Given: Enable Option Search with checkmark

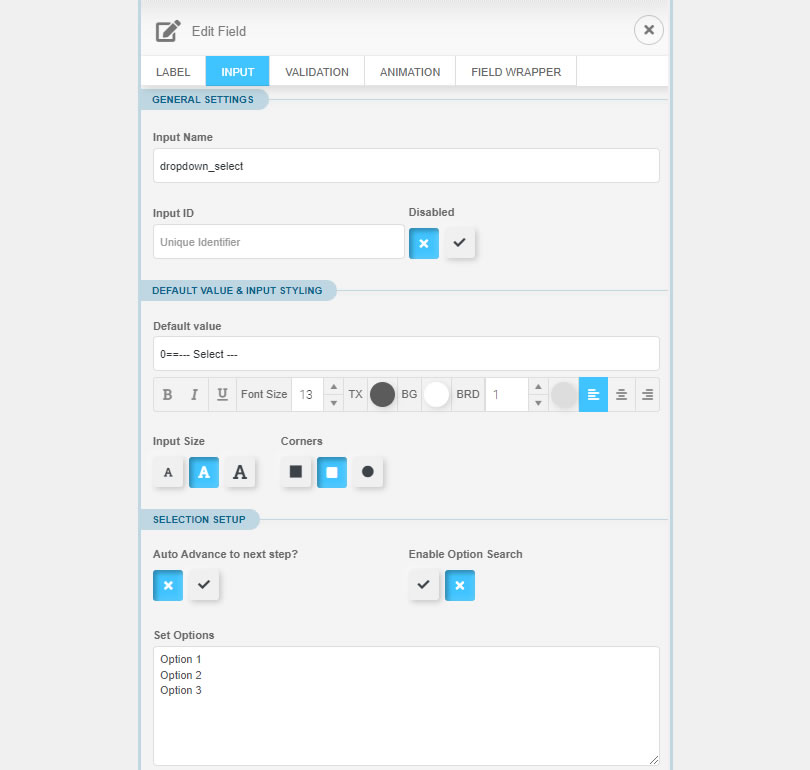Looking at the screenshot, I should [424, 585].
